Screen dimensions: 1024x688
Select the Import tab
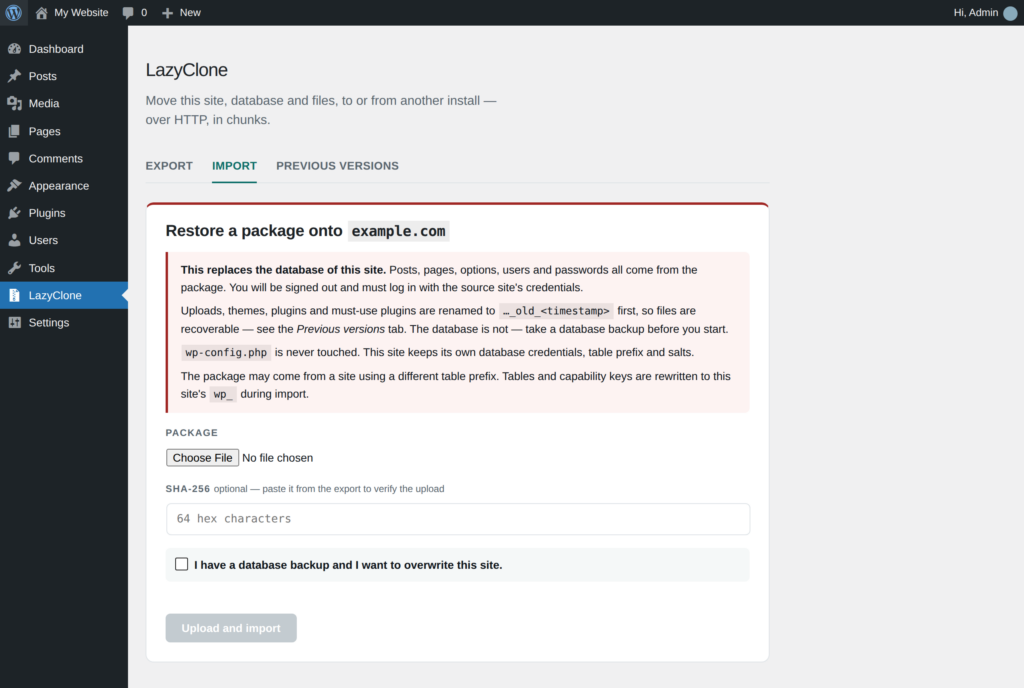click(234, 166)
